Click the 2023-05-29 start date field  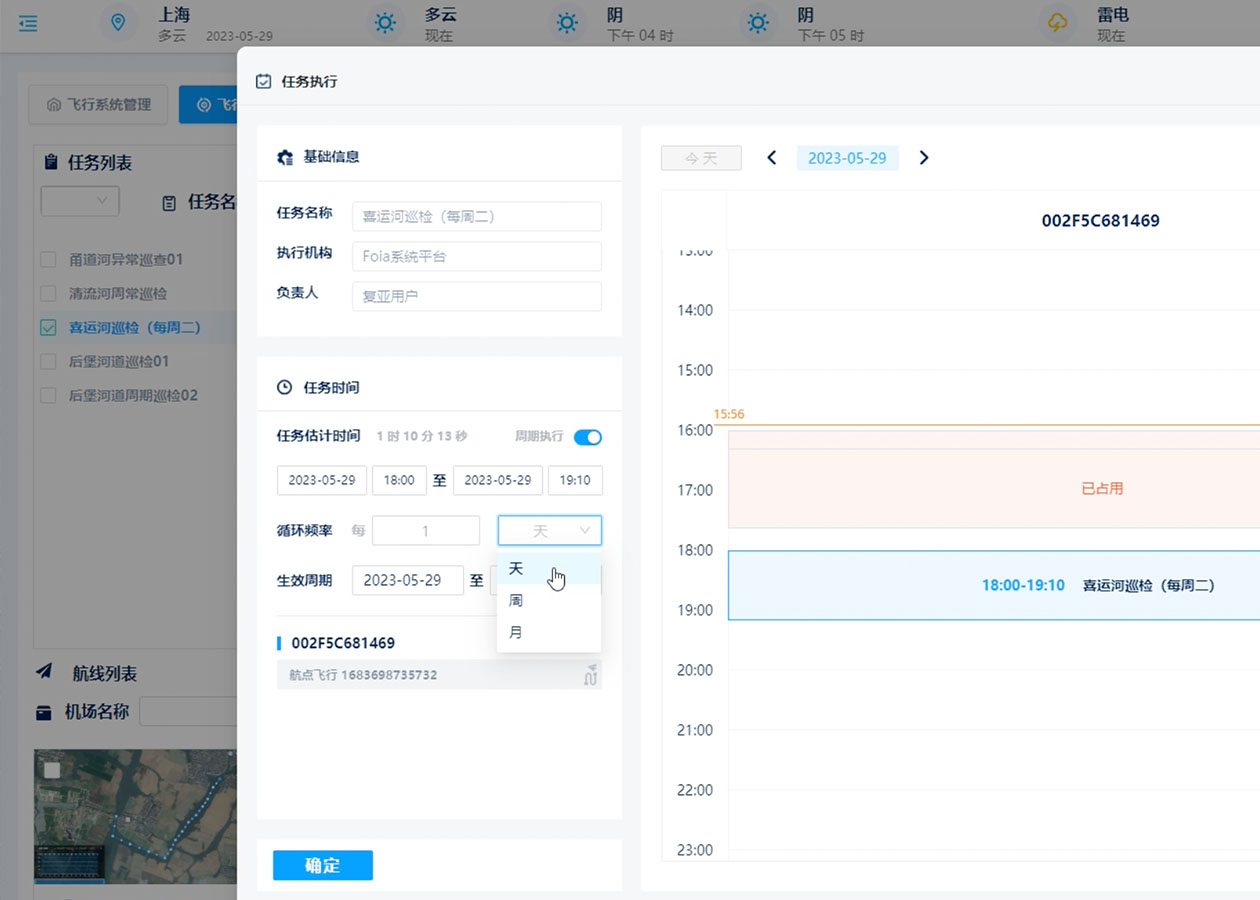(322, 480)
